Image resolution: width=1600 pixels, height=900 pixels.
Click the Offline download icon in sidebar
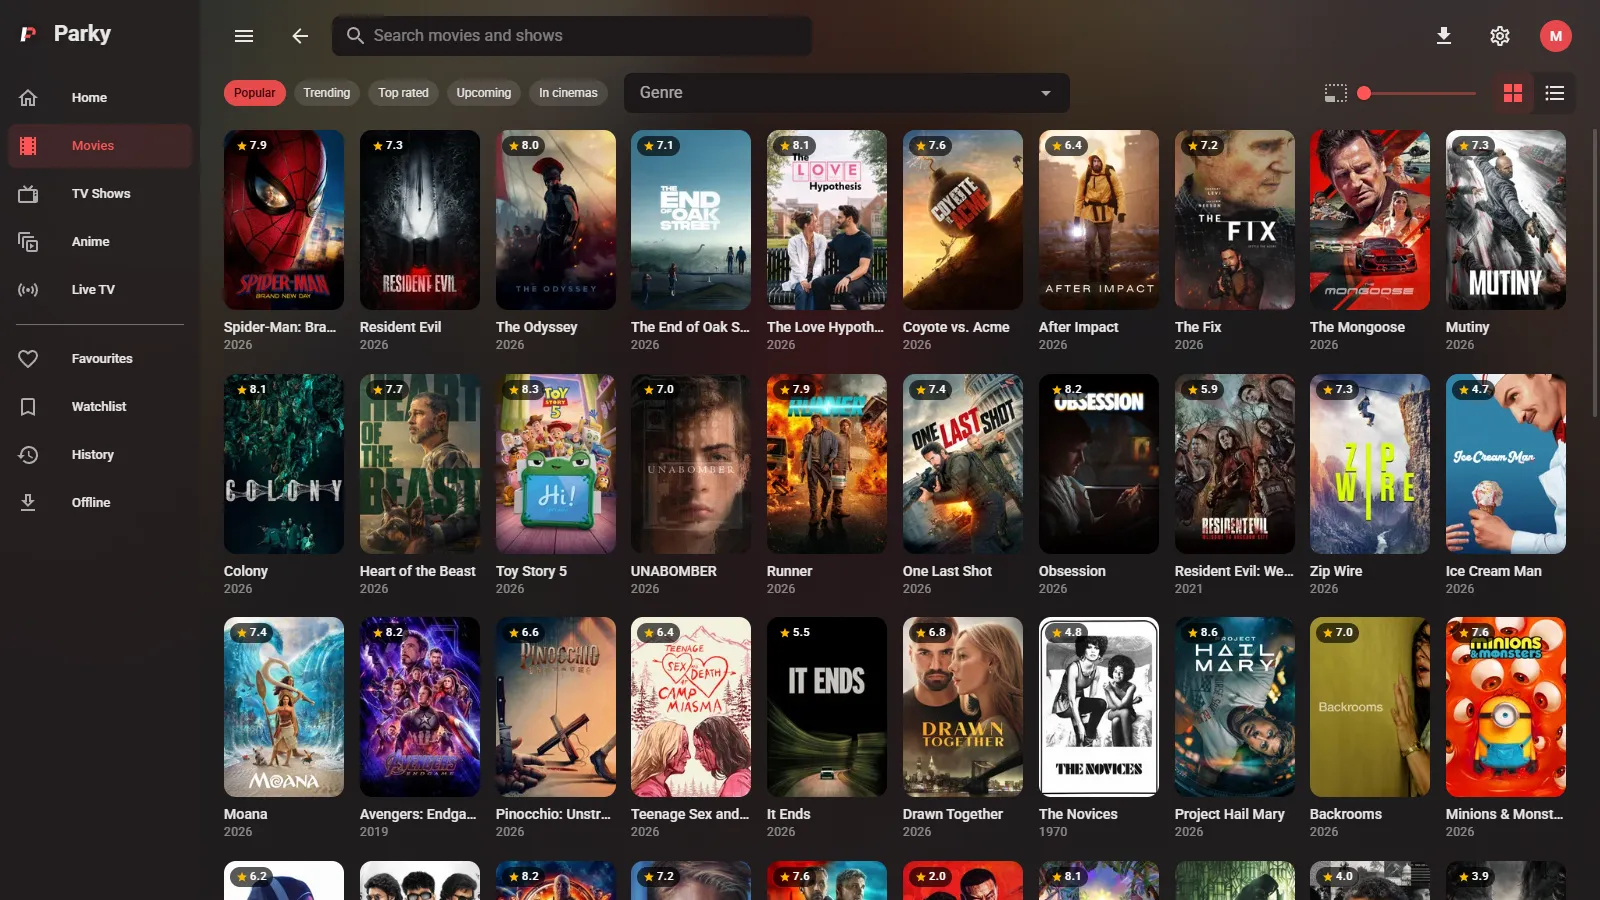(x=28, y=503)
